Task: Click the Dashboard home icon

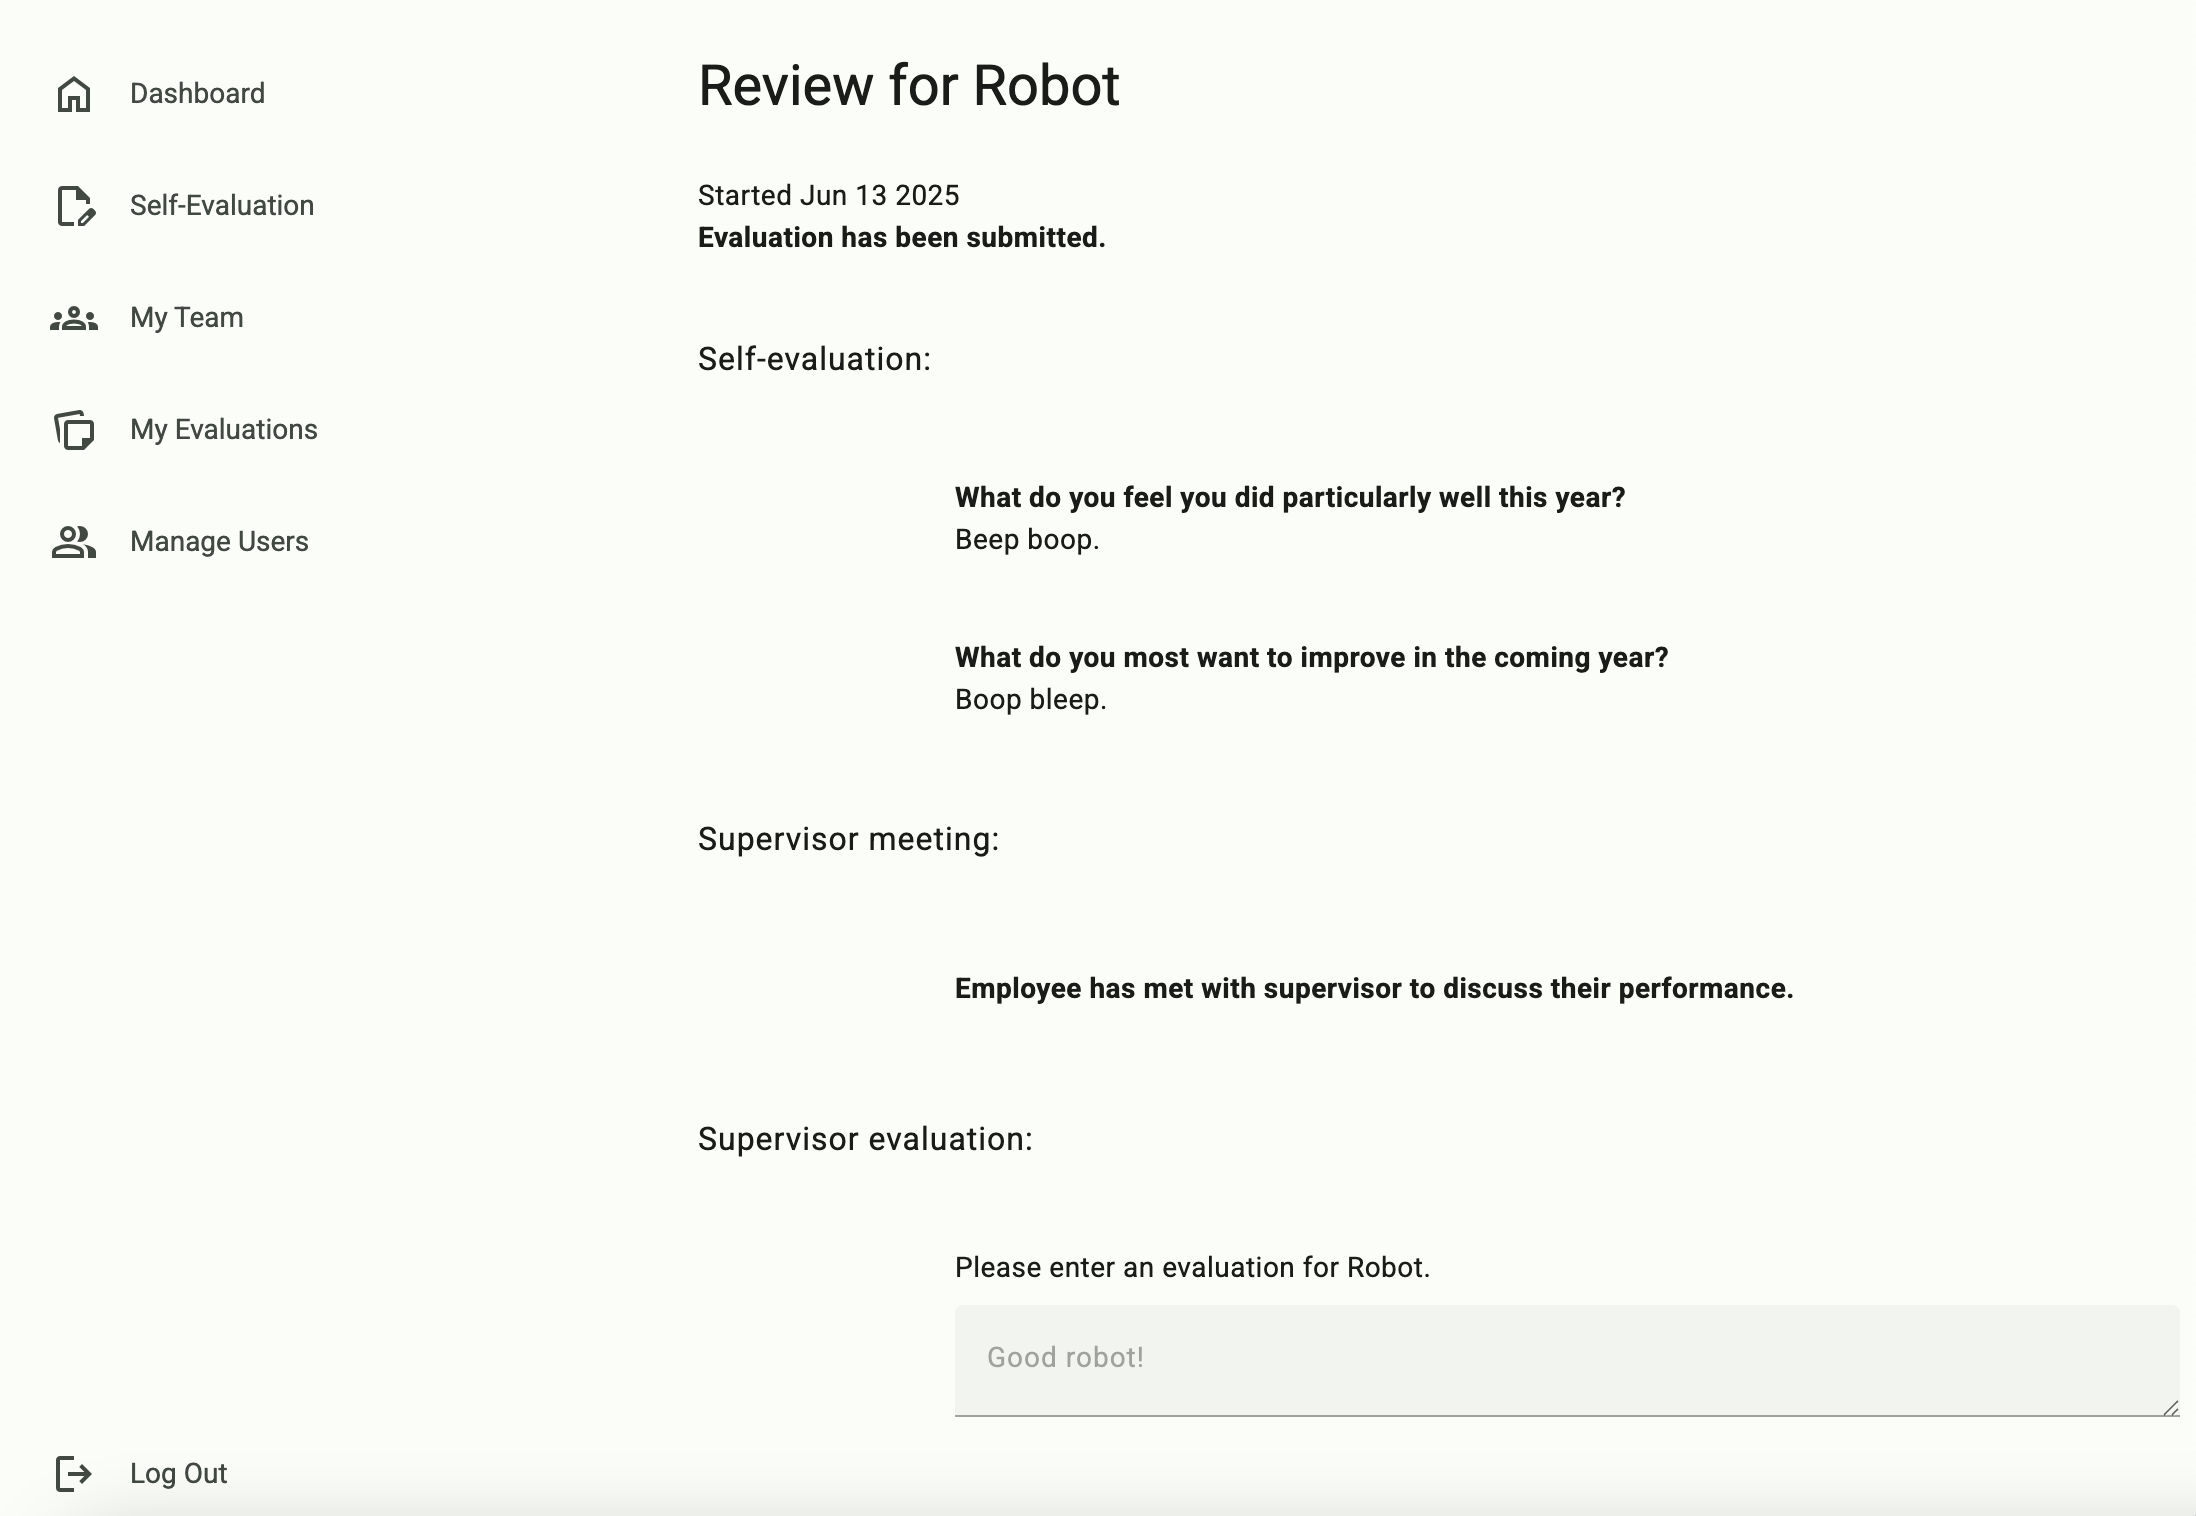Action: pos(72,93)
